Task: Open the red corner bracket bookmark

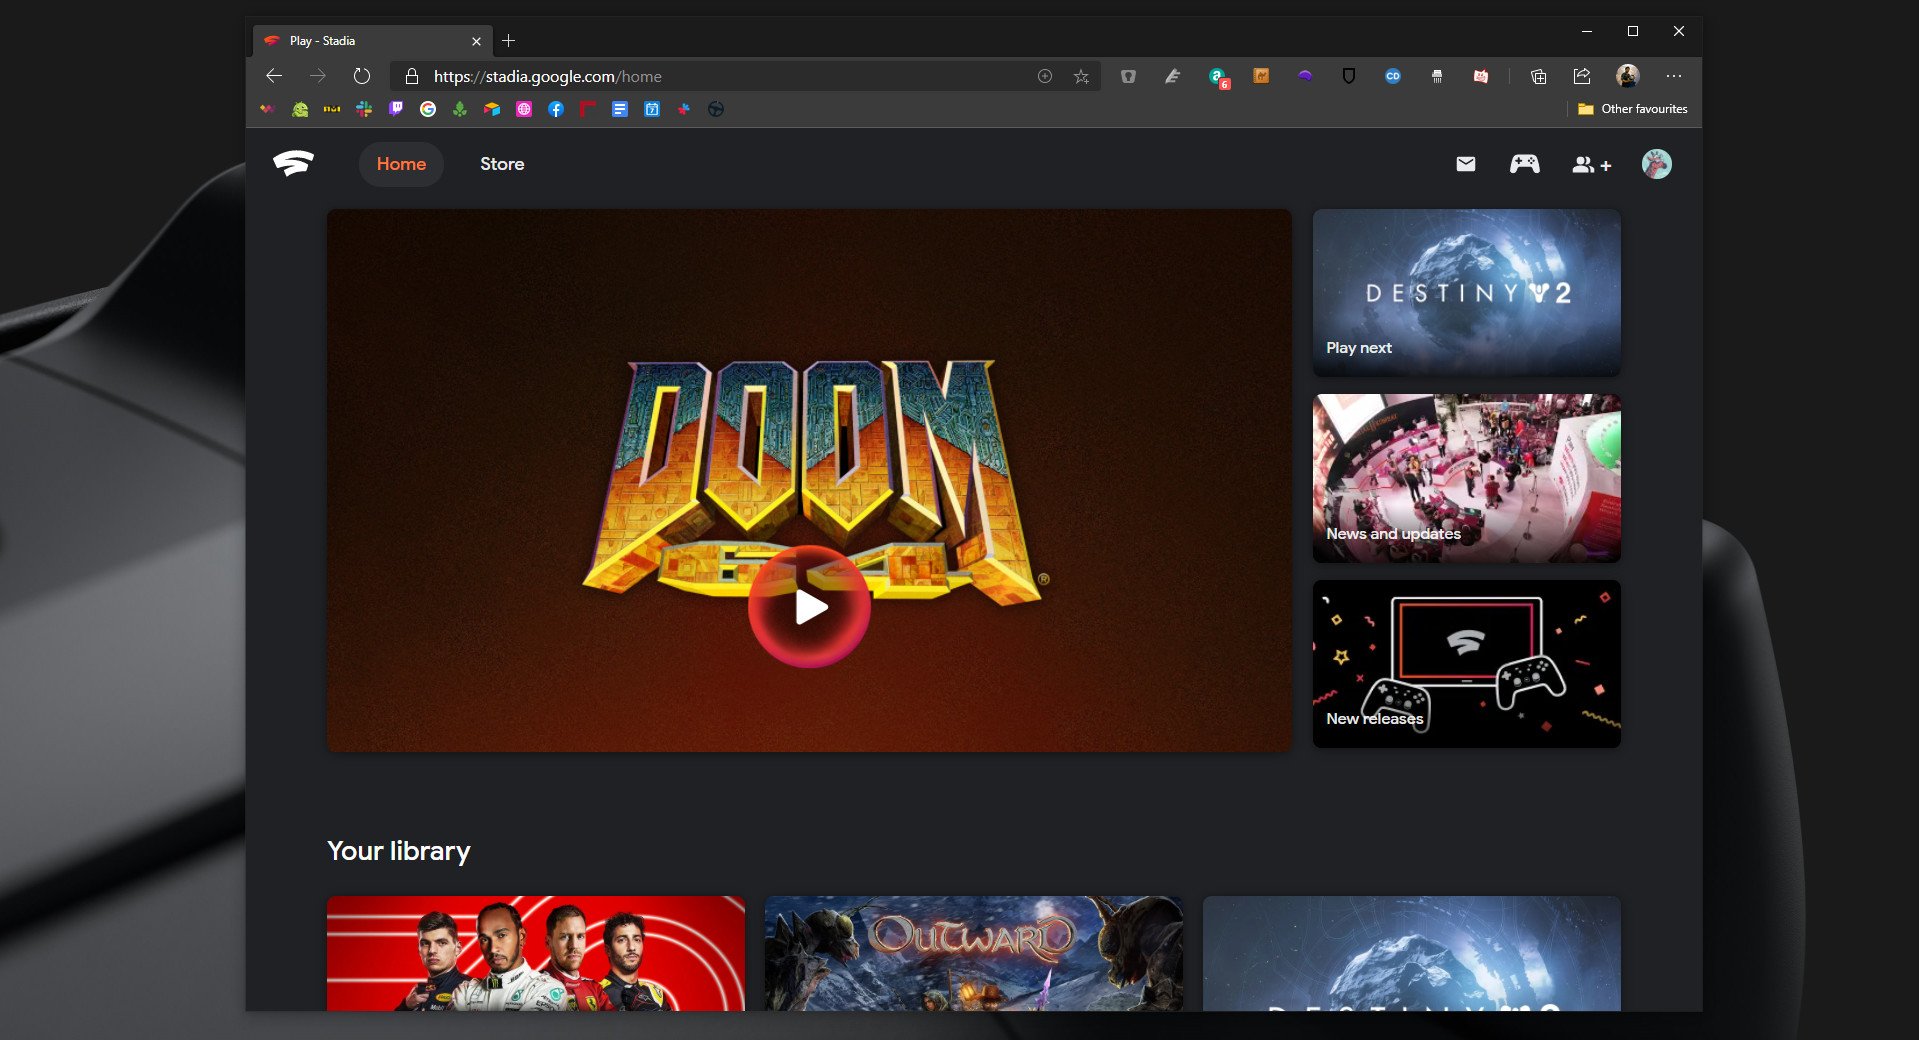Action: (x=588, y=109)
